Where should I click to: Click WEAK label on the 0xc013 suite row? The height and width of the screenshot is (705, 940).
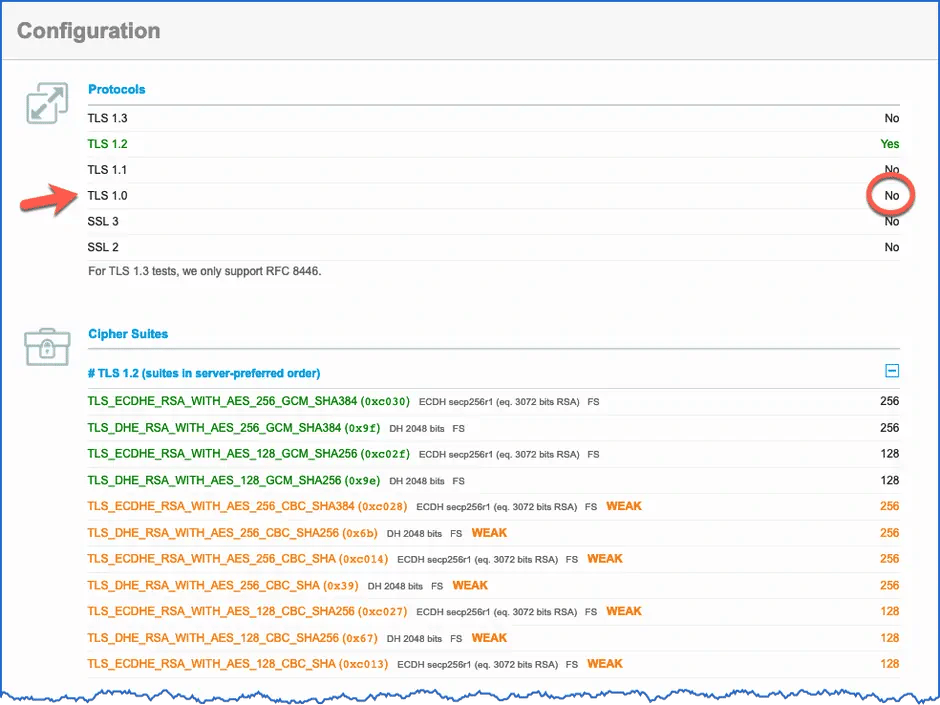tap(604, 664)
